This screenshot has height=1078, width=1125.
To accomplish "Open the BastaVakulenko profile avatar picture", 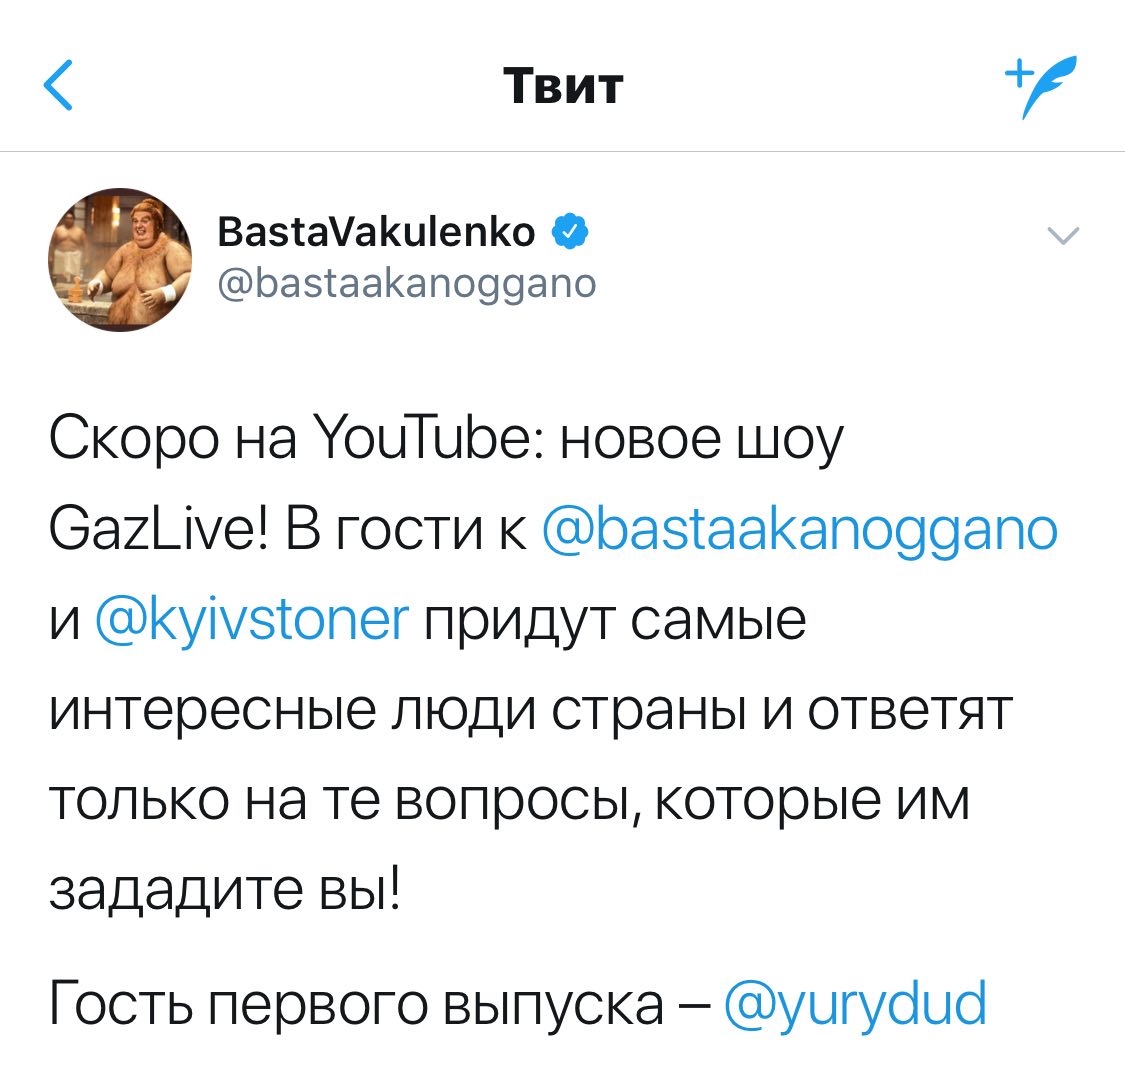I will pos(120,259).
